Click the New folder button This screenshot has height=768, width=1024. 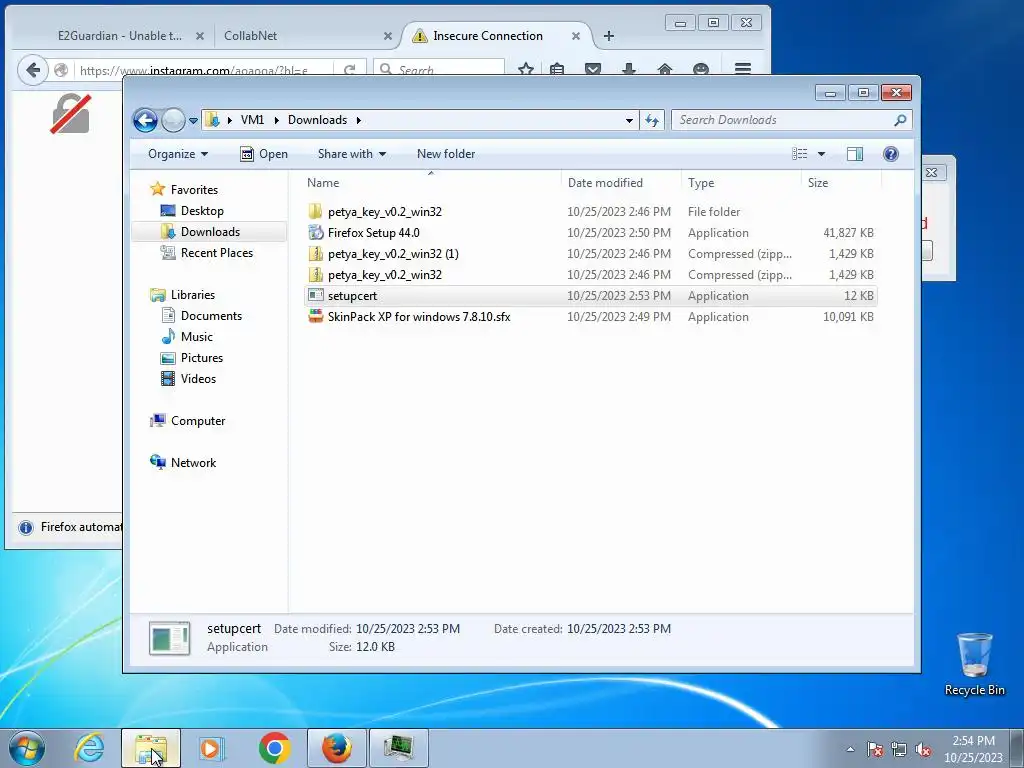446,154
